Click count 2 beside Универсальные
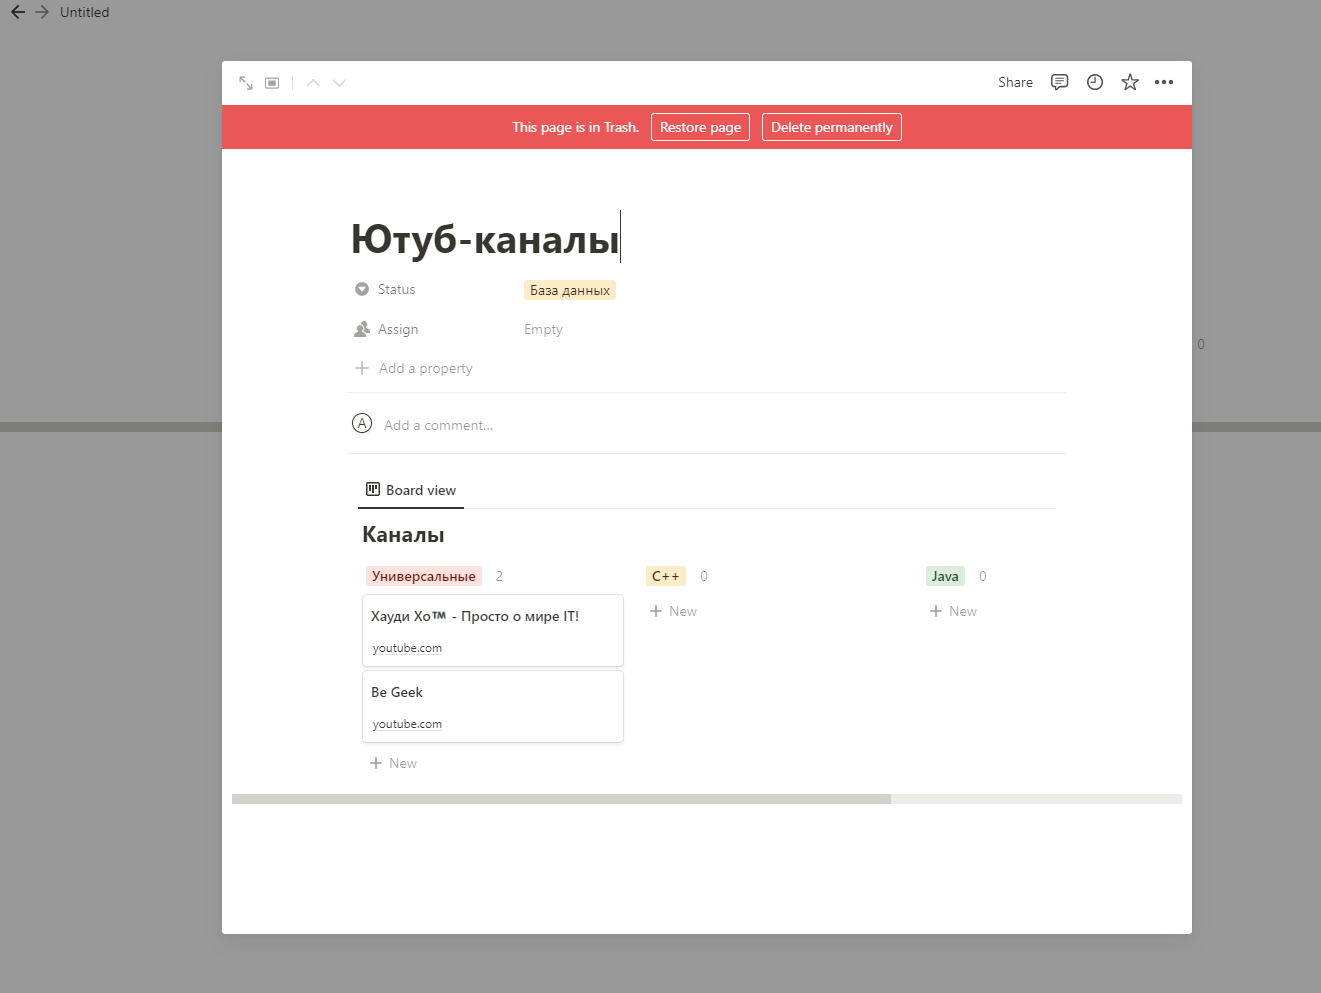1321x993 pixels. tap(499, 576)
